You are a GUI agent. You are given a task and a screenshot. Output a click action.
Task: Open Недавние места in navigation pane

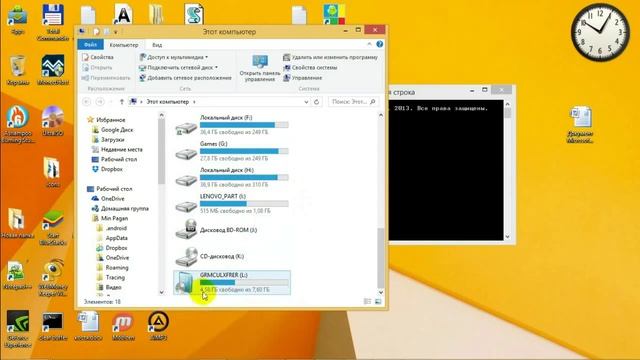point(118,149)
